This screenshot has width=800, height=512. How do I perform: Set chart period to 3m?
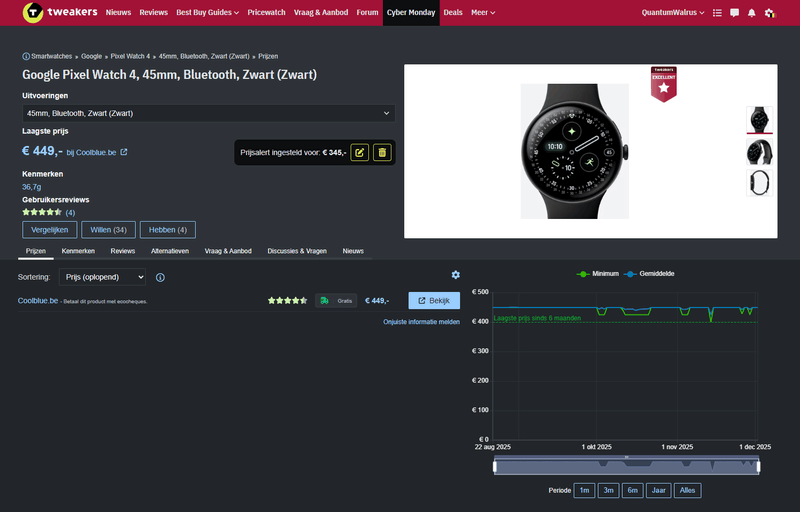click(608, 491)
